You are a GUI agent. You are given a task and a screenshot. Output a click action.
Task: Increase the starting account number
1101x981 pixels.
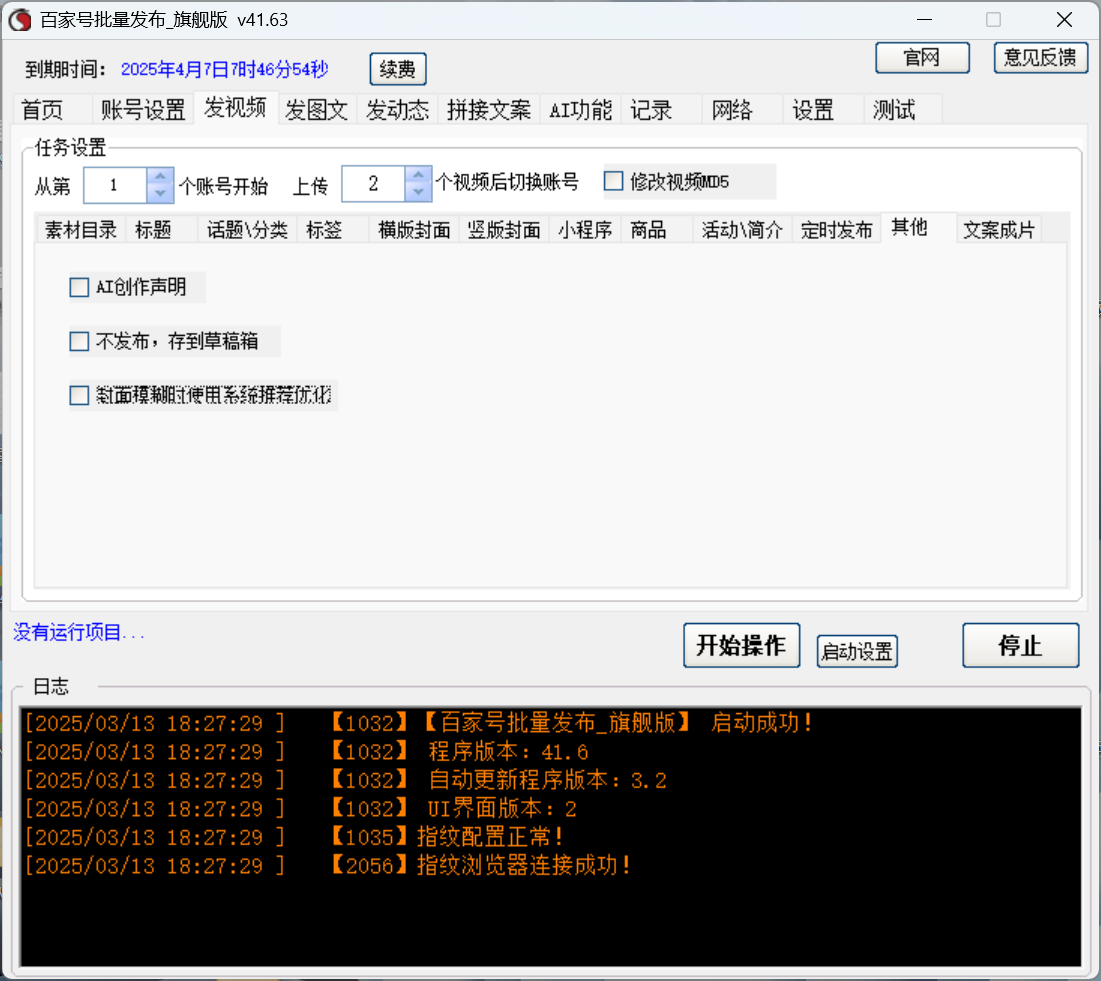[x=160, y=176]
